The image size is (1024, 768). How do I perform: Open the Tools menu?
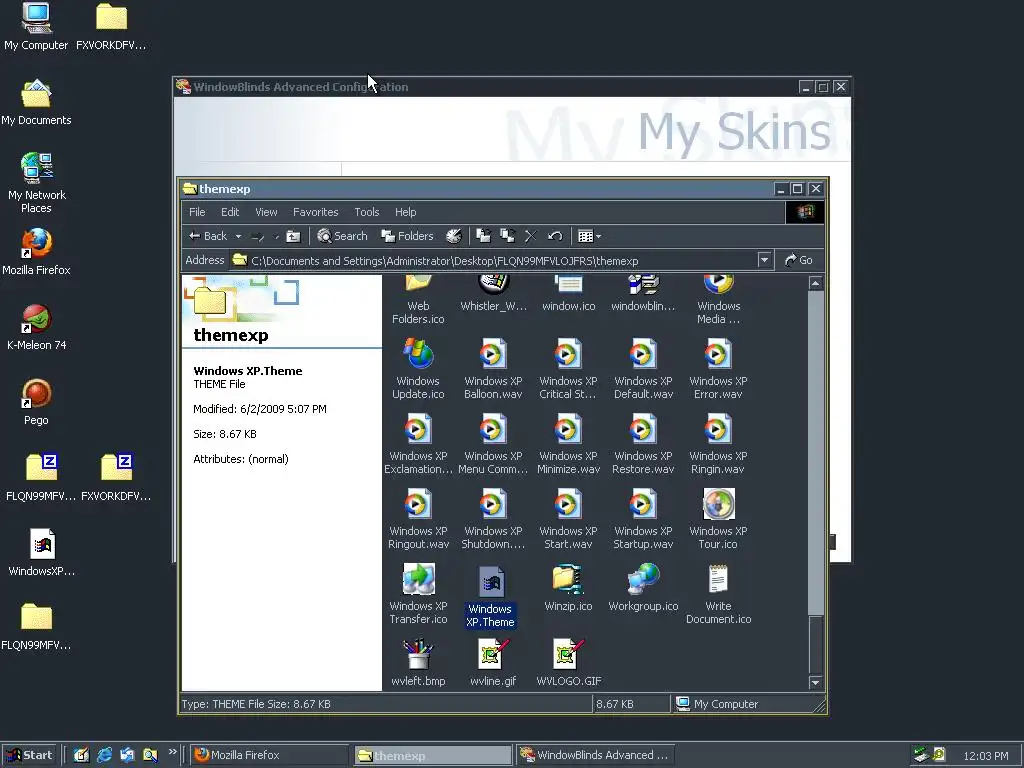point(366,212)
